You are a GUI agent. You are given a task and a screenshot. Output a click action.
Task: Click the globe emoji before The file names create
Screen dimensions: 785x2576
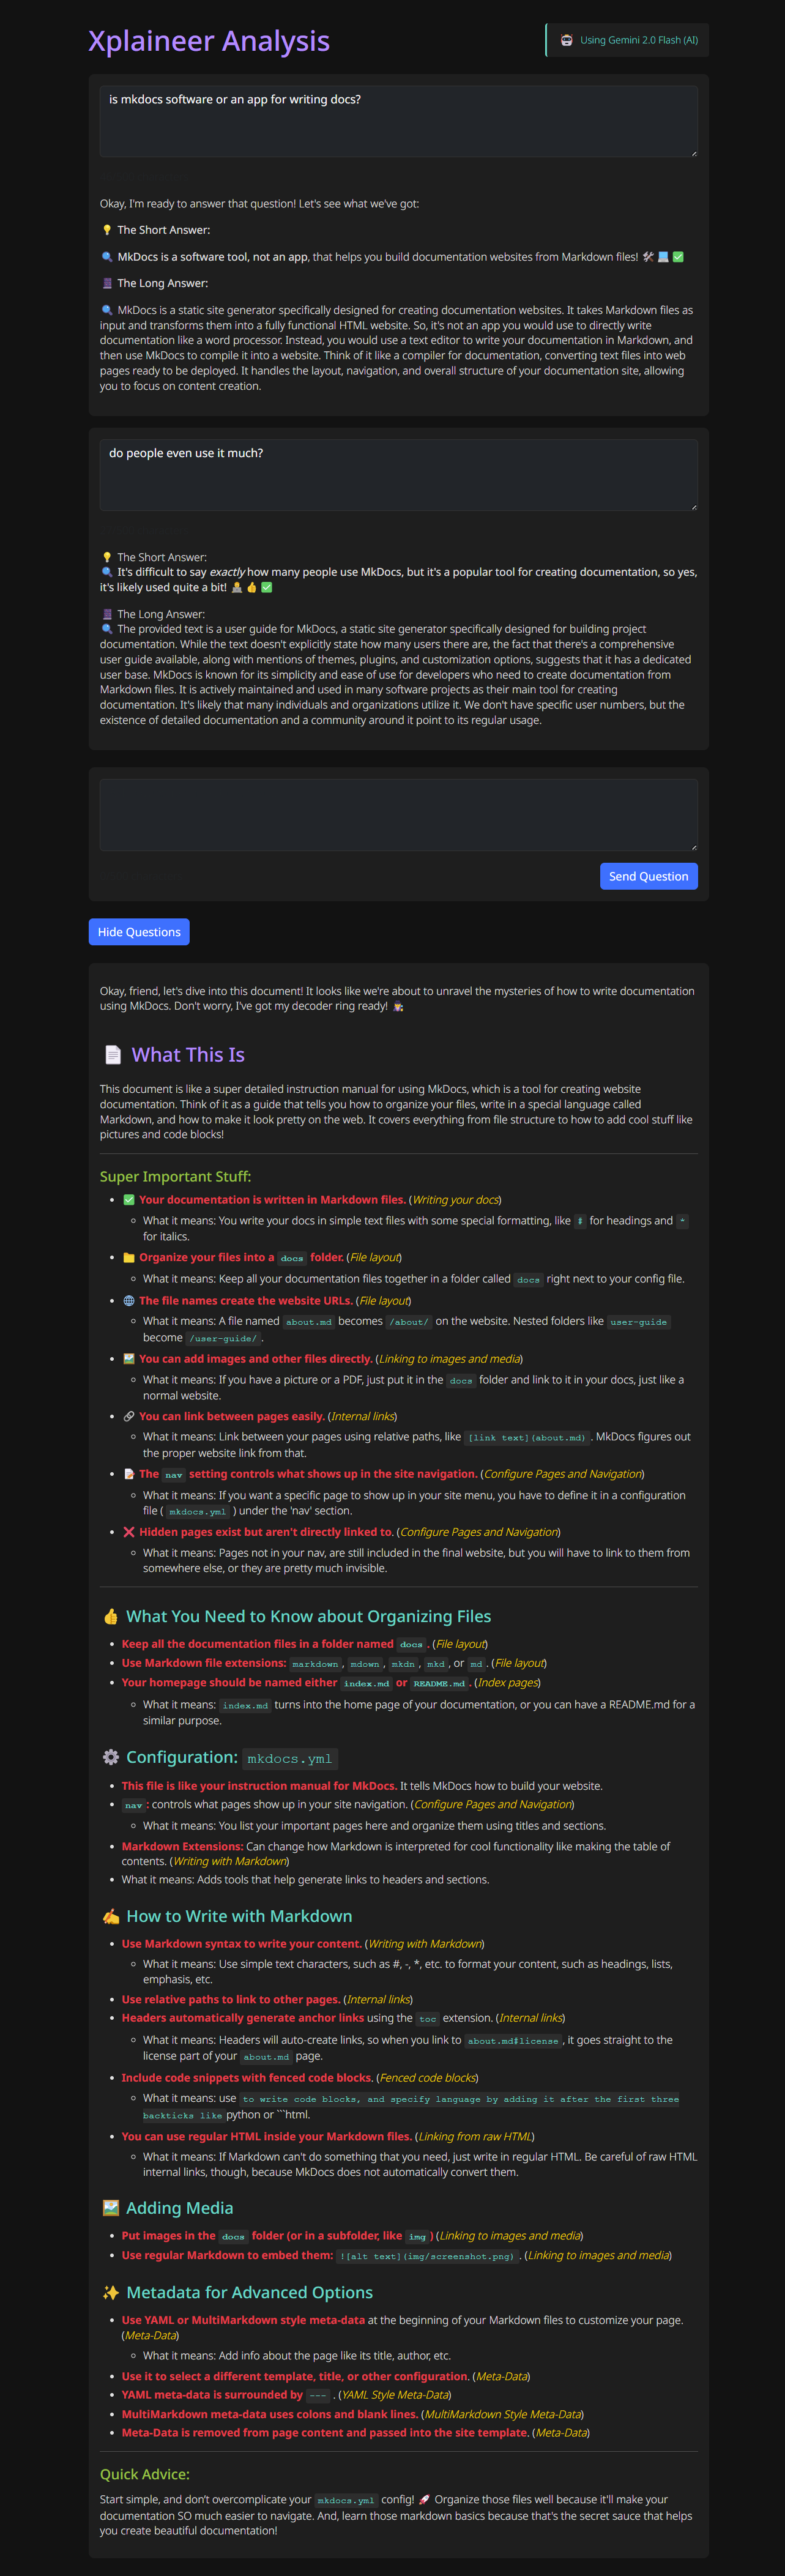[x=129, y=1301]
